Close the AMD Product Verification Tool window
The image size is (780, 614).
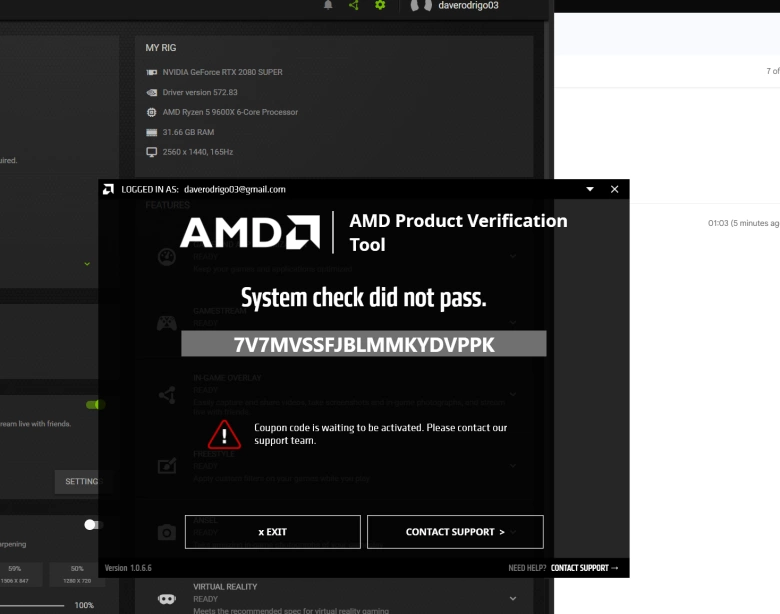coord(614,189)
